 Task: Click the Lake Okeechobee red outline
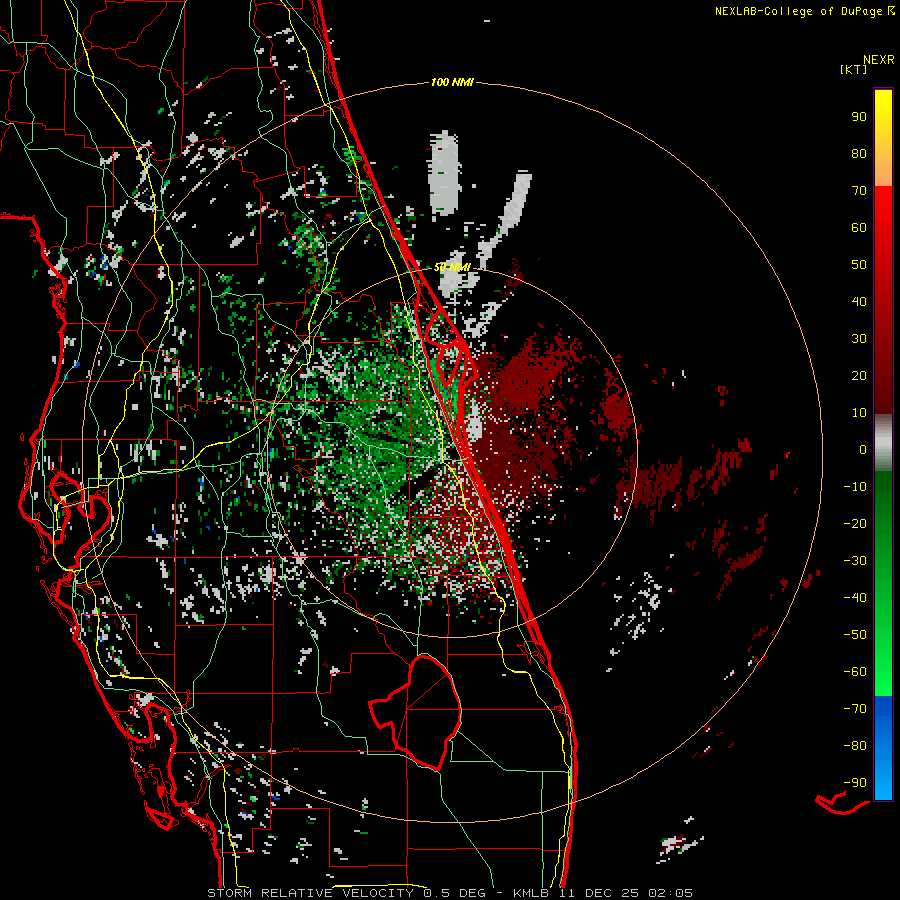417,712
